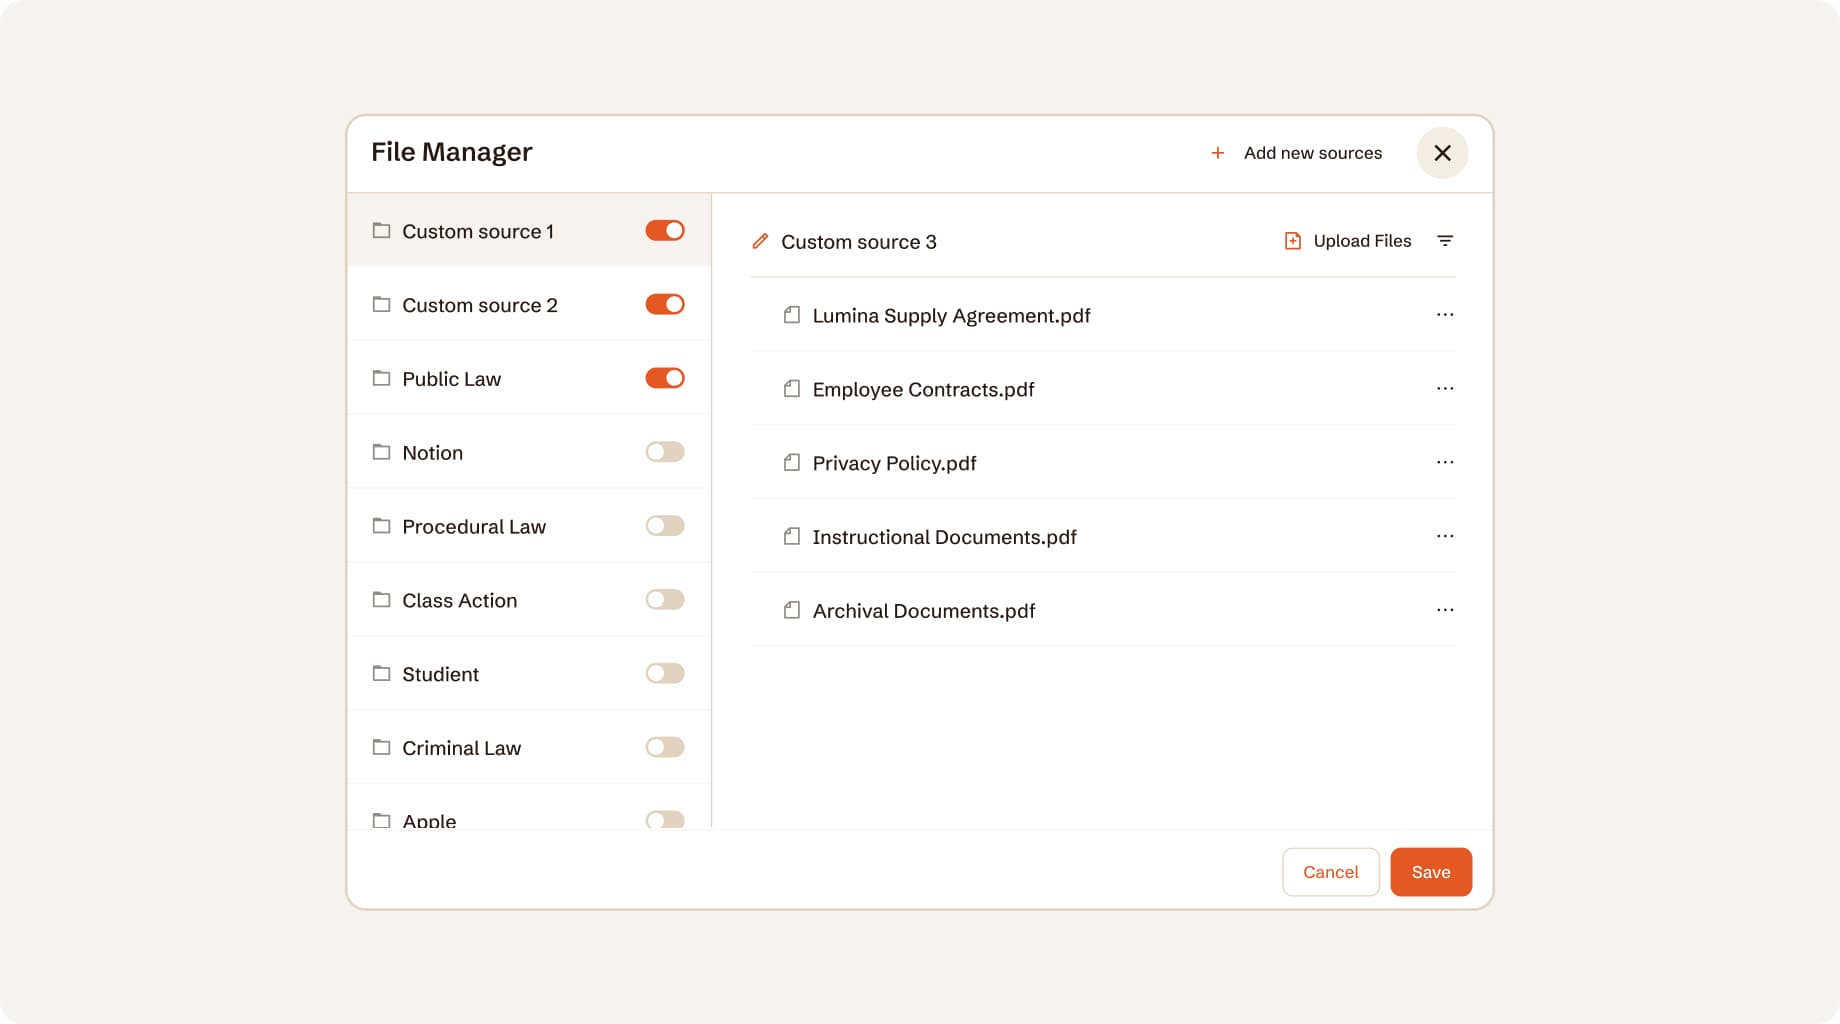Click the pencil edit icon beside Custom source 3
Screen dimensions: 1840x1024
pyautogui.click(x=760, y=242)
